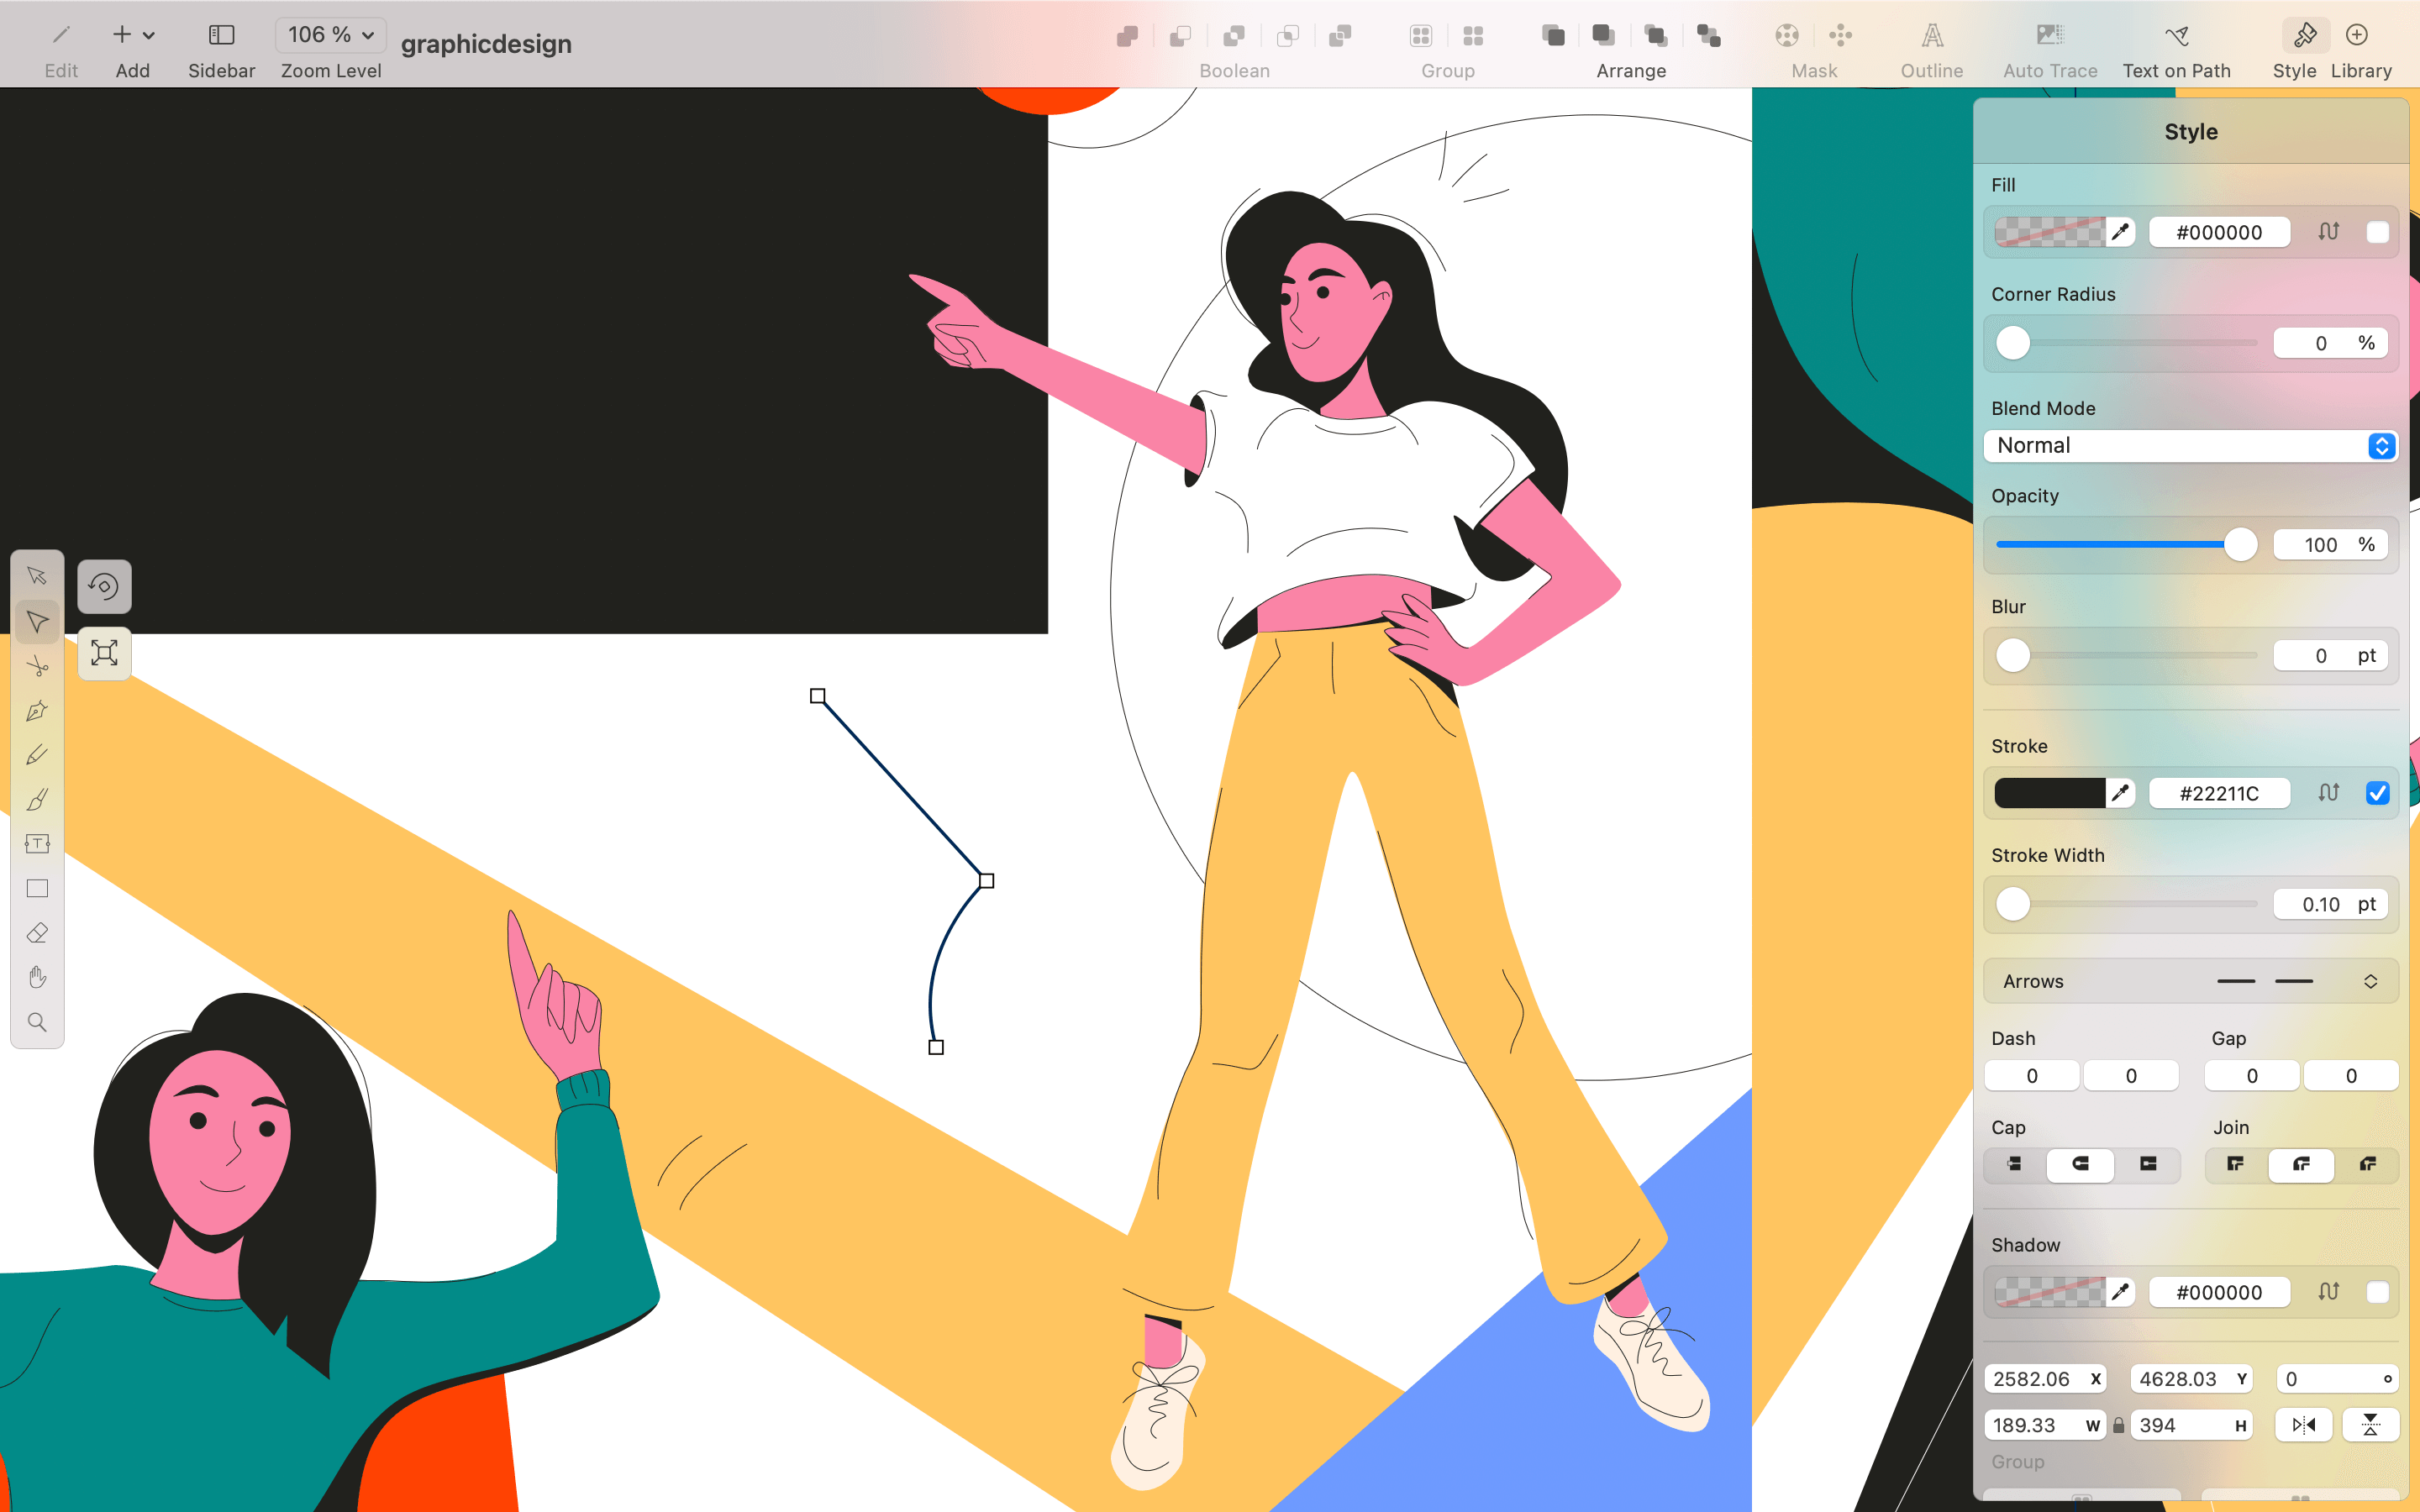Select the miter Join style
The image size is (2420, 1512).
[x=2236, y=1164]
